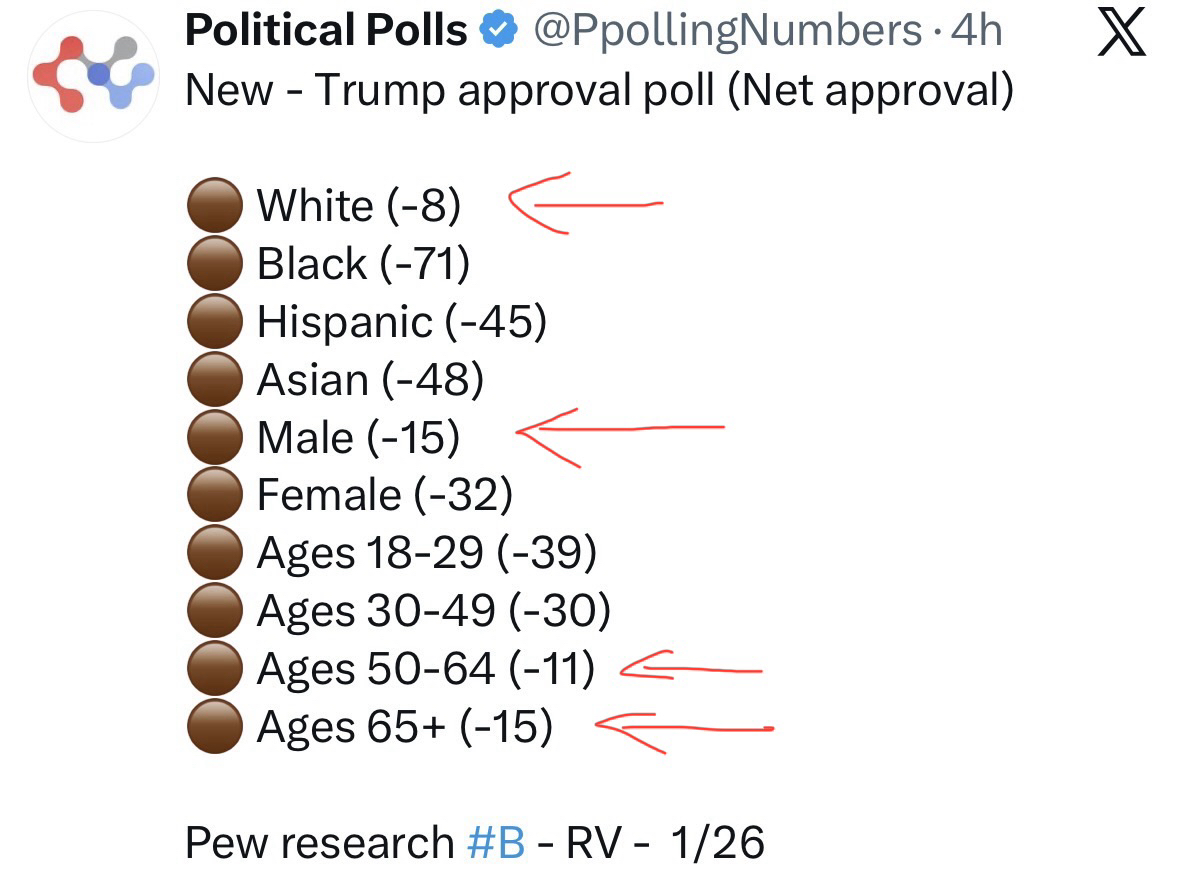Click the red arrow next to Ages 65+
The image size is (1179, 879).
tap(682, 727)
